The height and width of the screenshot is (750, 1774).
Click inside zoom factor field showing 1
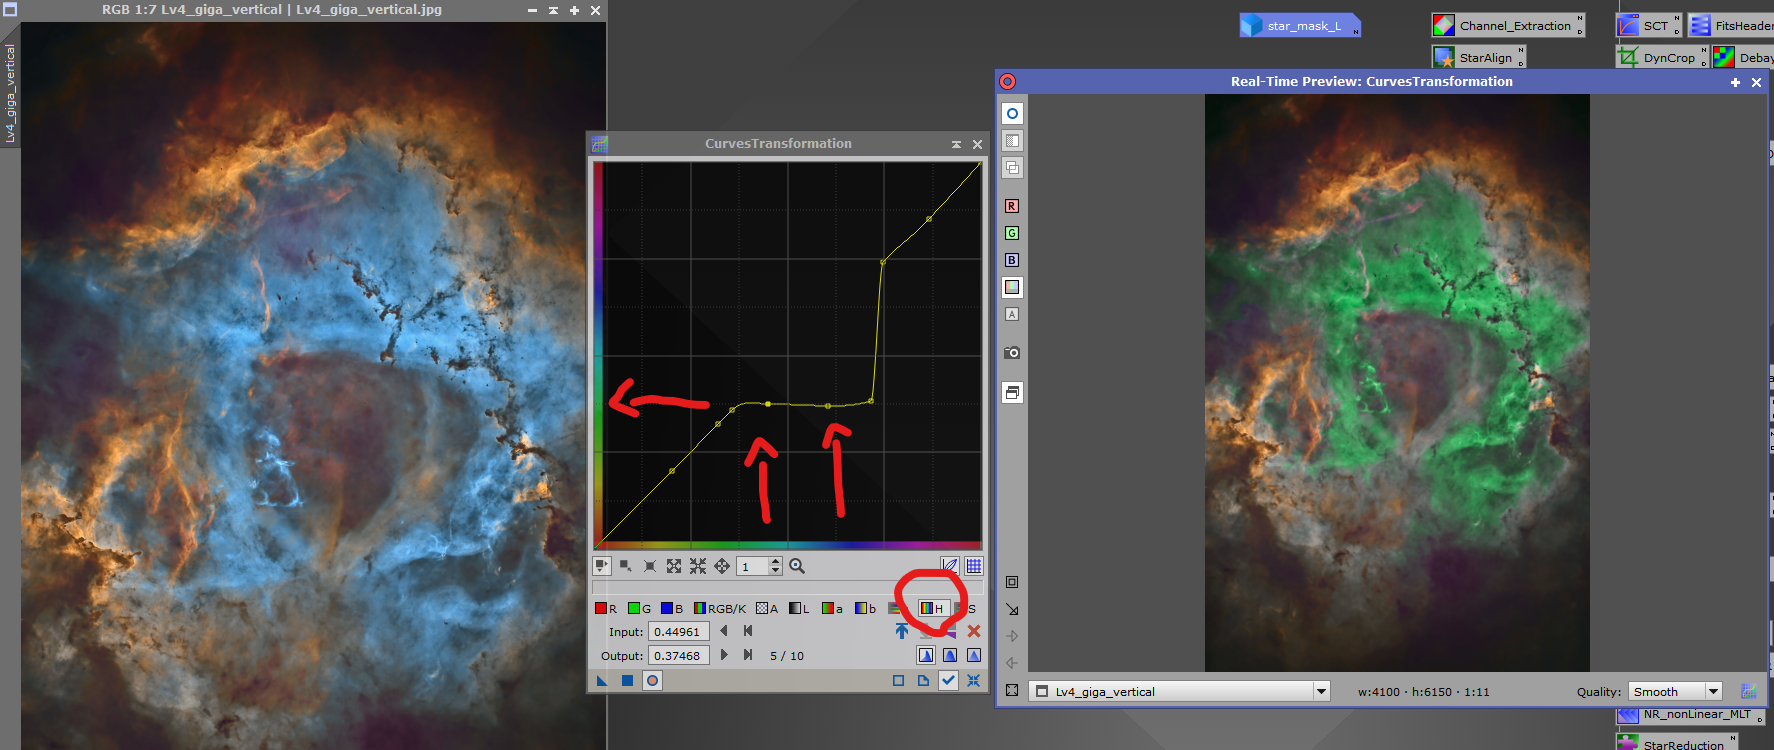[753, 566]
